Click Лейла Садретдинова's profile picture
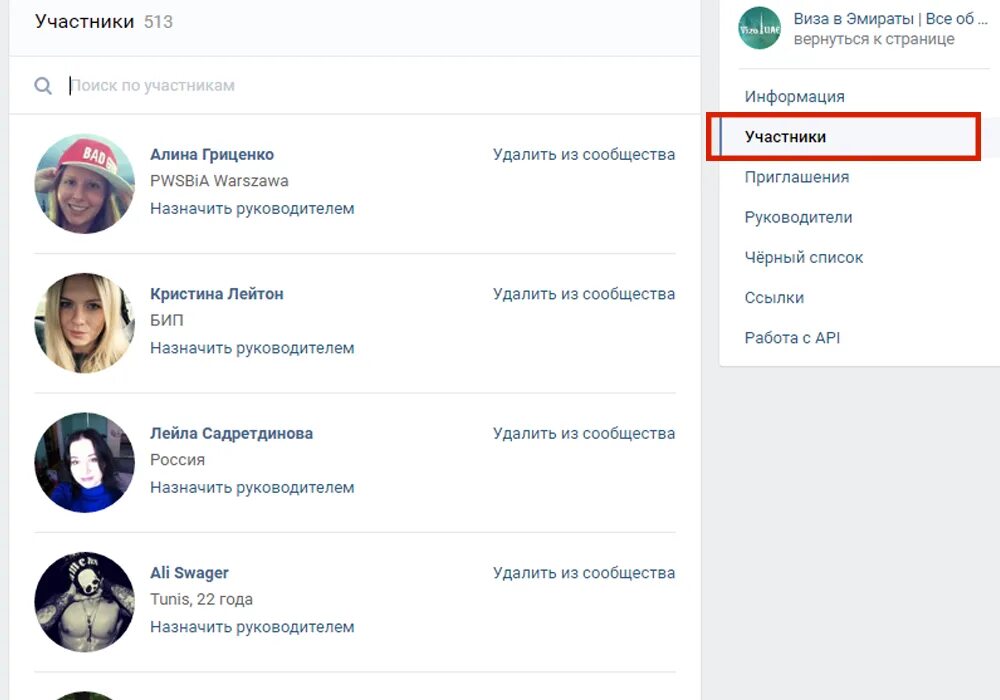This screenshot has width=1000, height=700. click(x=84, y=463)
